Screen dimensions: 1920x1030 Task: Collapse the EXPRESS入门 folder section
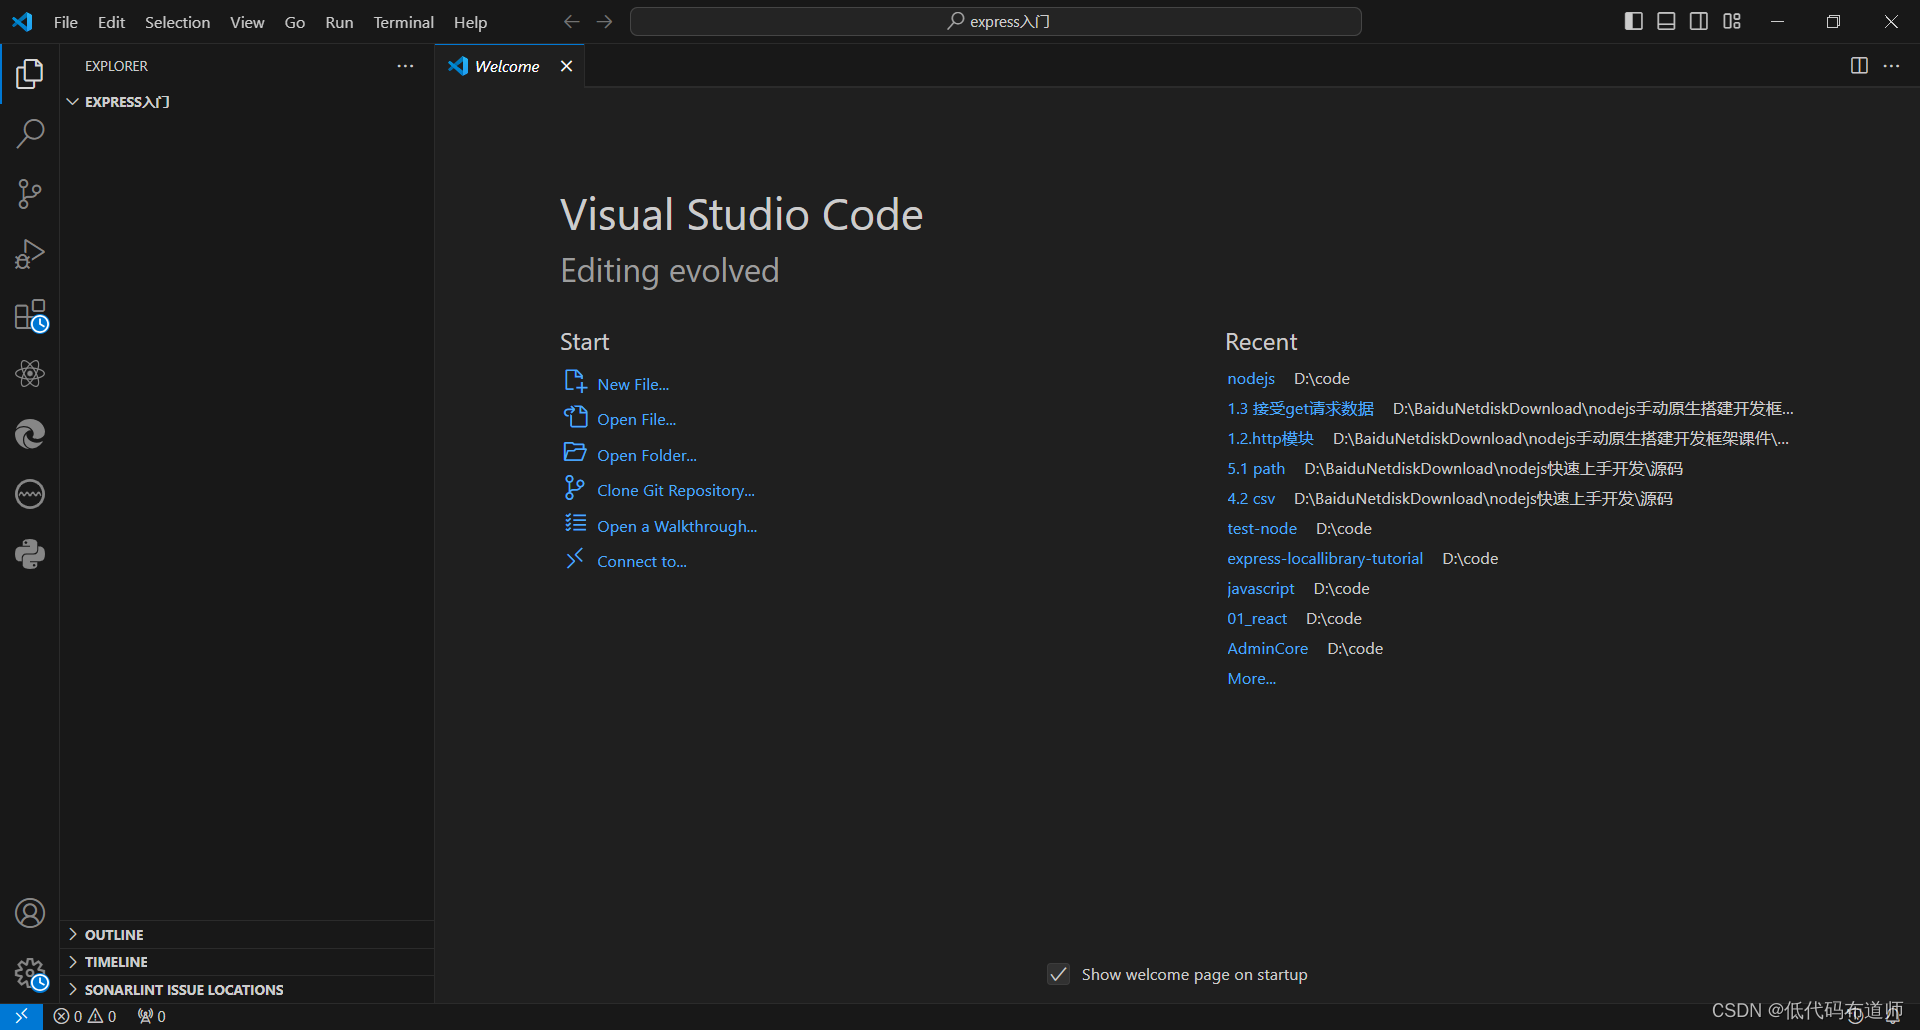tap(247, 102)
